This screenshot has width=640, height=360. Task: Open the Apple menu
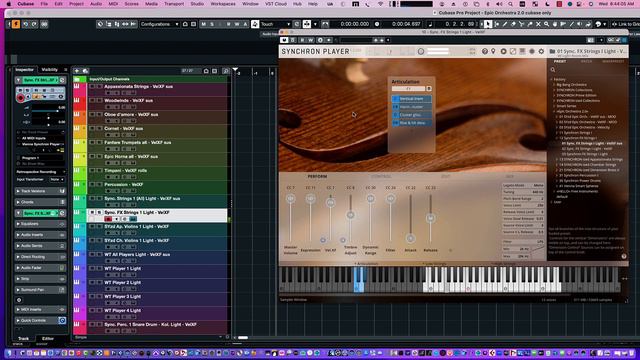(9, 4)
